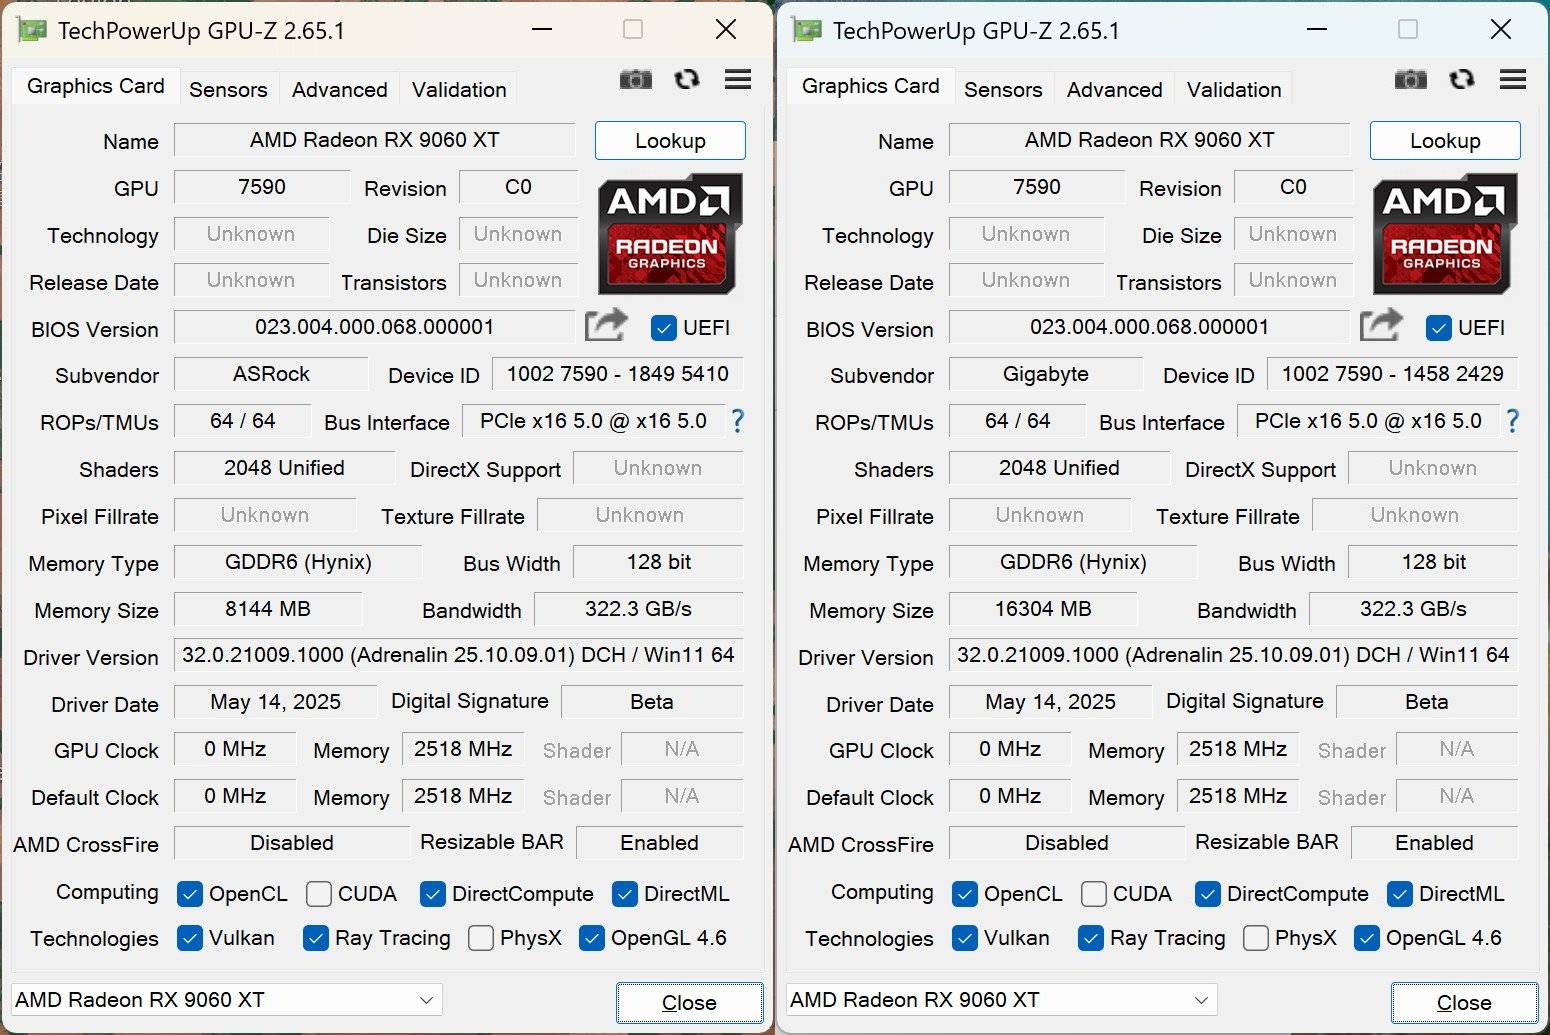Click GPU-Z app icon in right title bar
The width and height of the screenshot is (1550, 1035).
tap(807, 30)
